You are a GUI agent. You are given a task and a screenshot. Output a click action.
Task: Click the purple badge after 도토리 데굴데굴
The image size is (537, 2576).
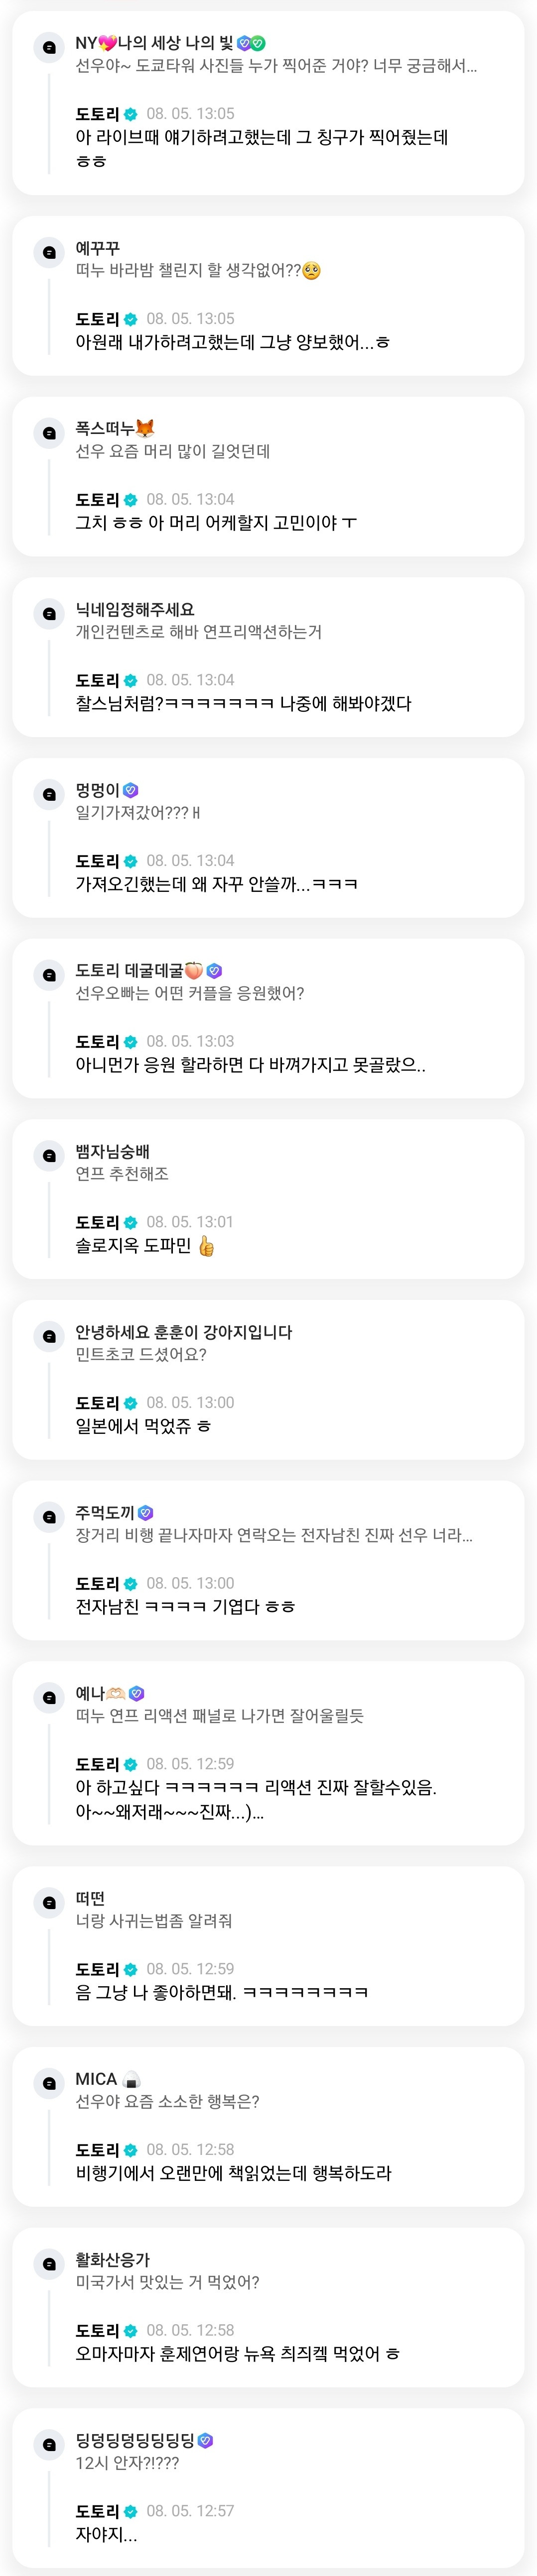click(214, 970)
